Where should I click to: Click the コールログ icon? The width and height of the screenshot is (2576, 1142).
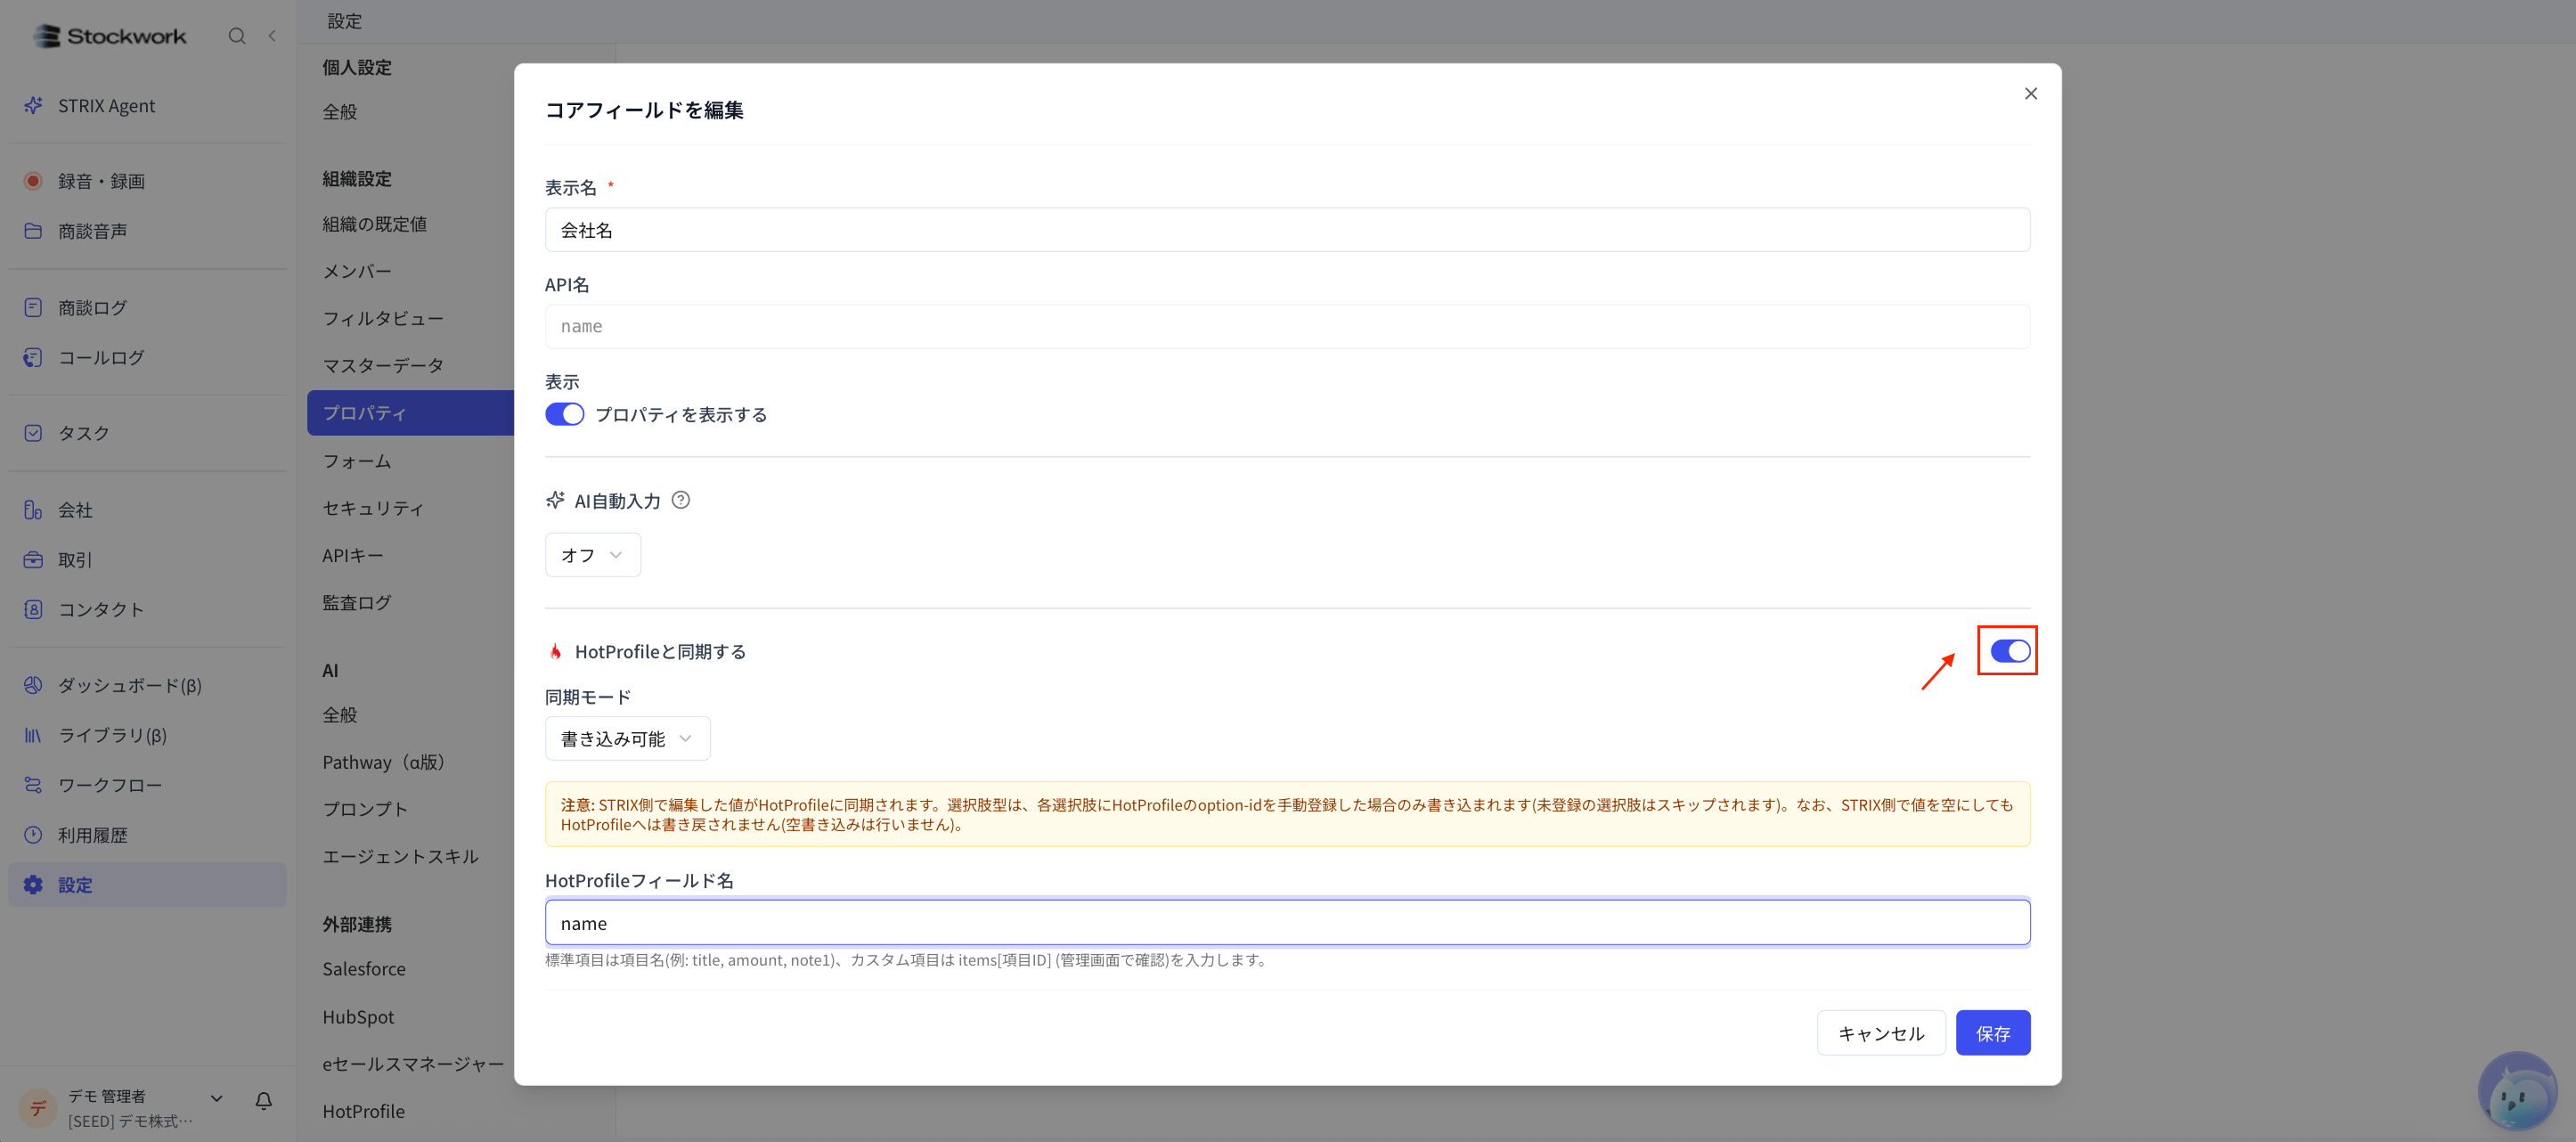tap(33, 357)
